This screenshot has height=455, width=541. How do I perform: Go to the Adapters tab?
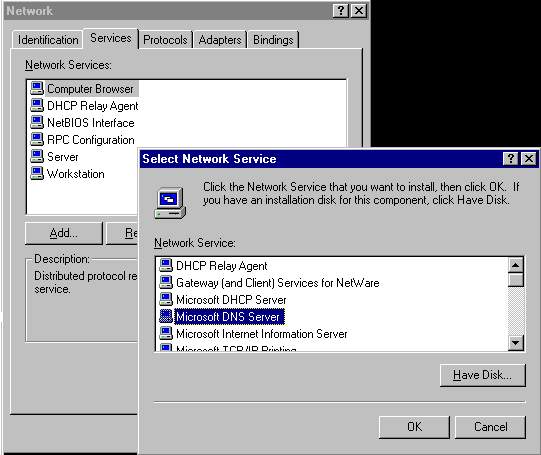pyautogui.click(x=220, y=40)
